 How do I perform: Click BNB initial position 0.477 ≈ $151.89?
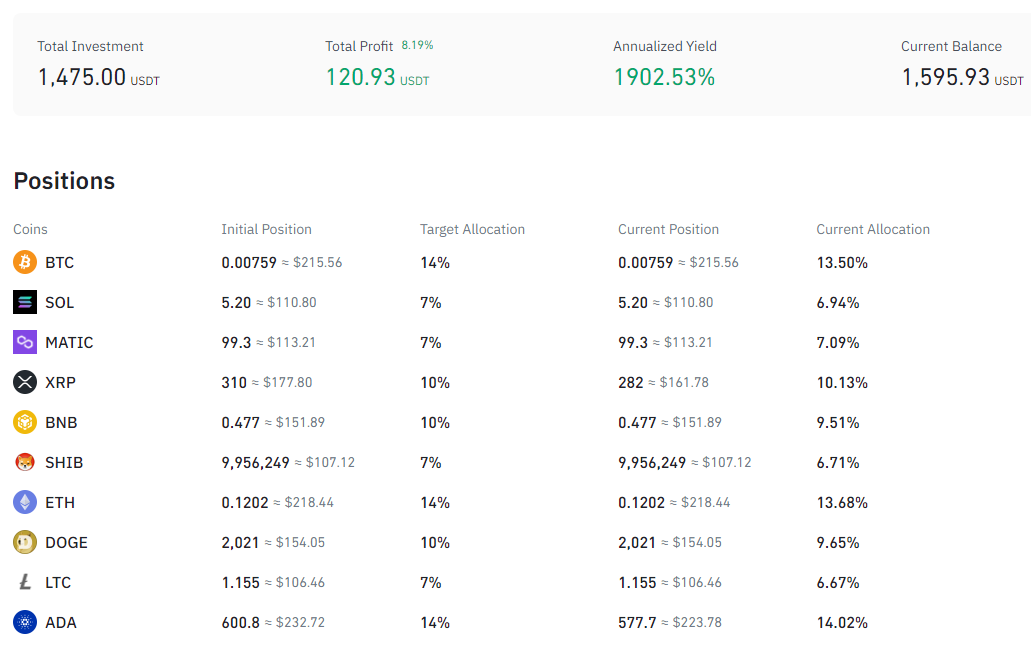(x=274, y=423)
